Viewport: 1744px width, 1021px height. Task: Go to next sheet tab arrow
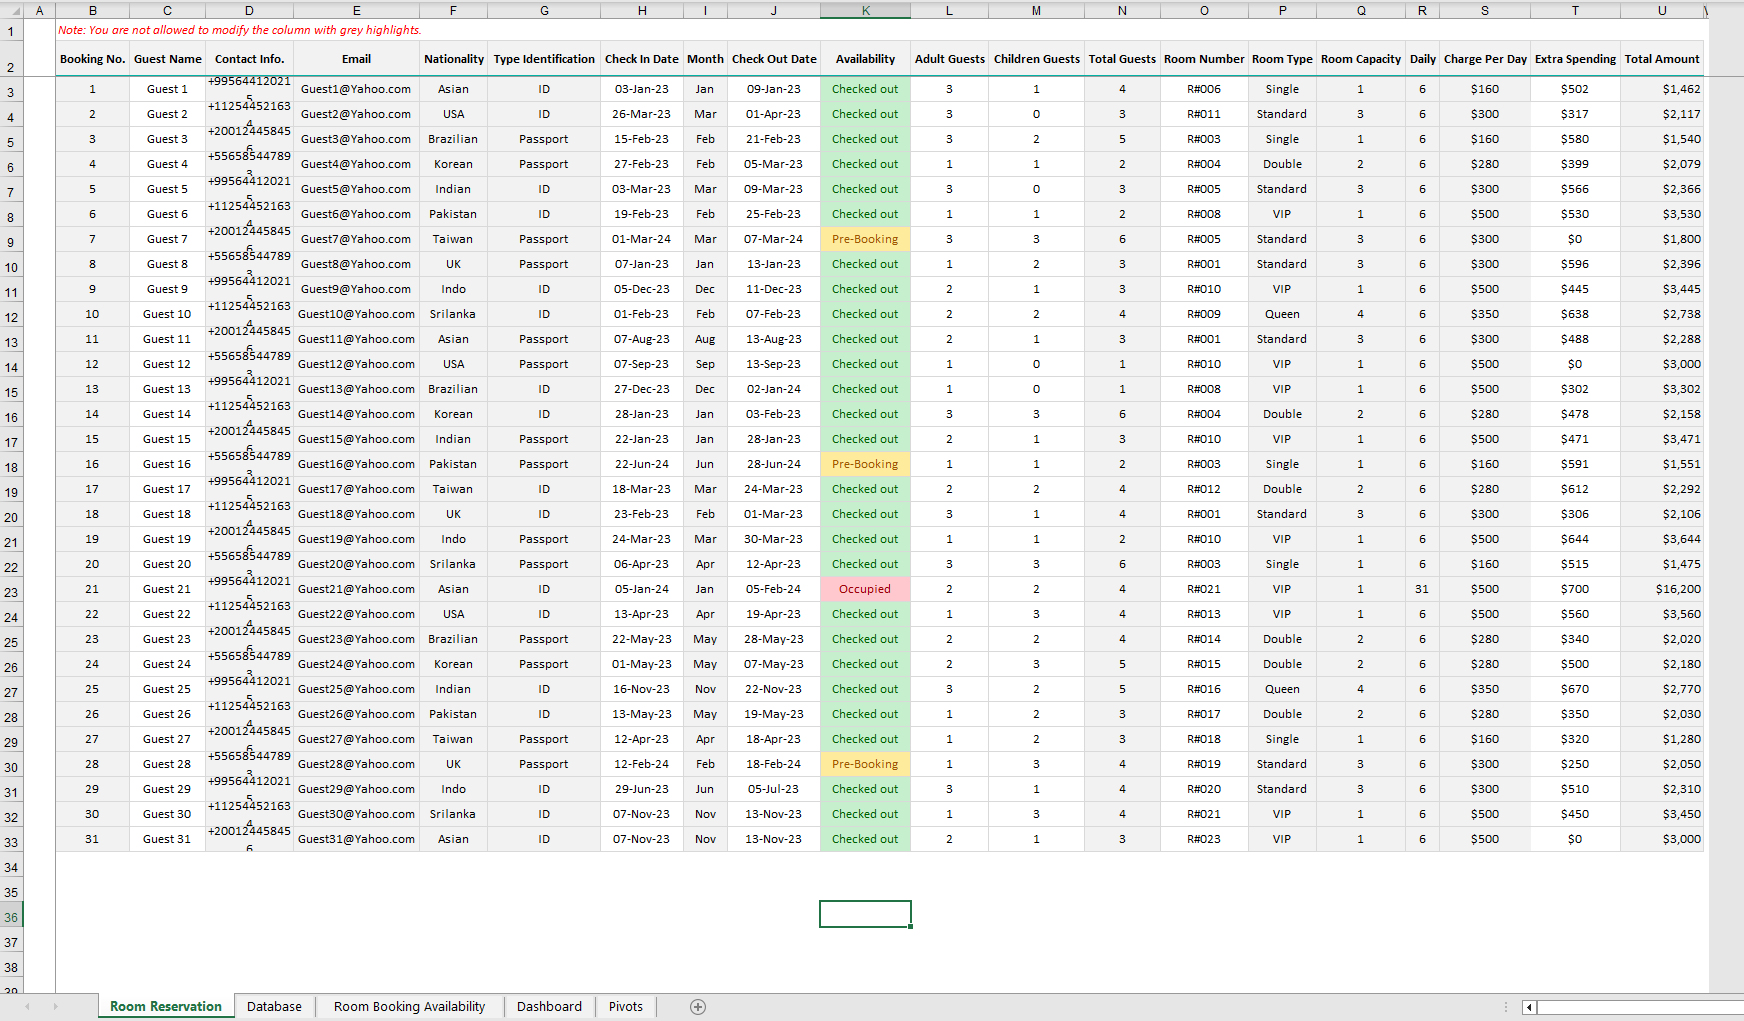[55, 1007]
